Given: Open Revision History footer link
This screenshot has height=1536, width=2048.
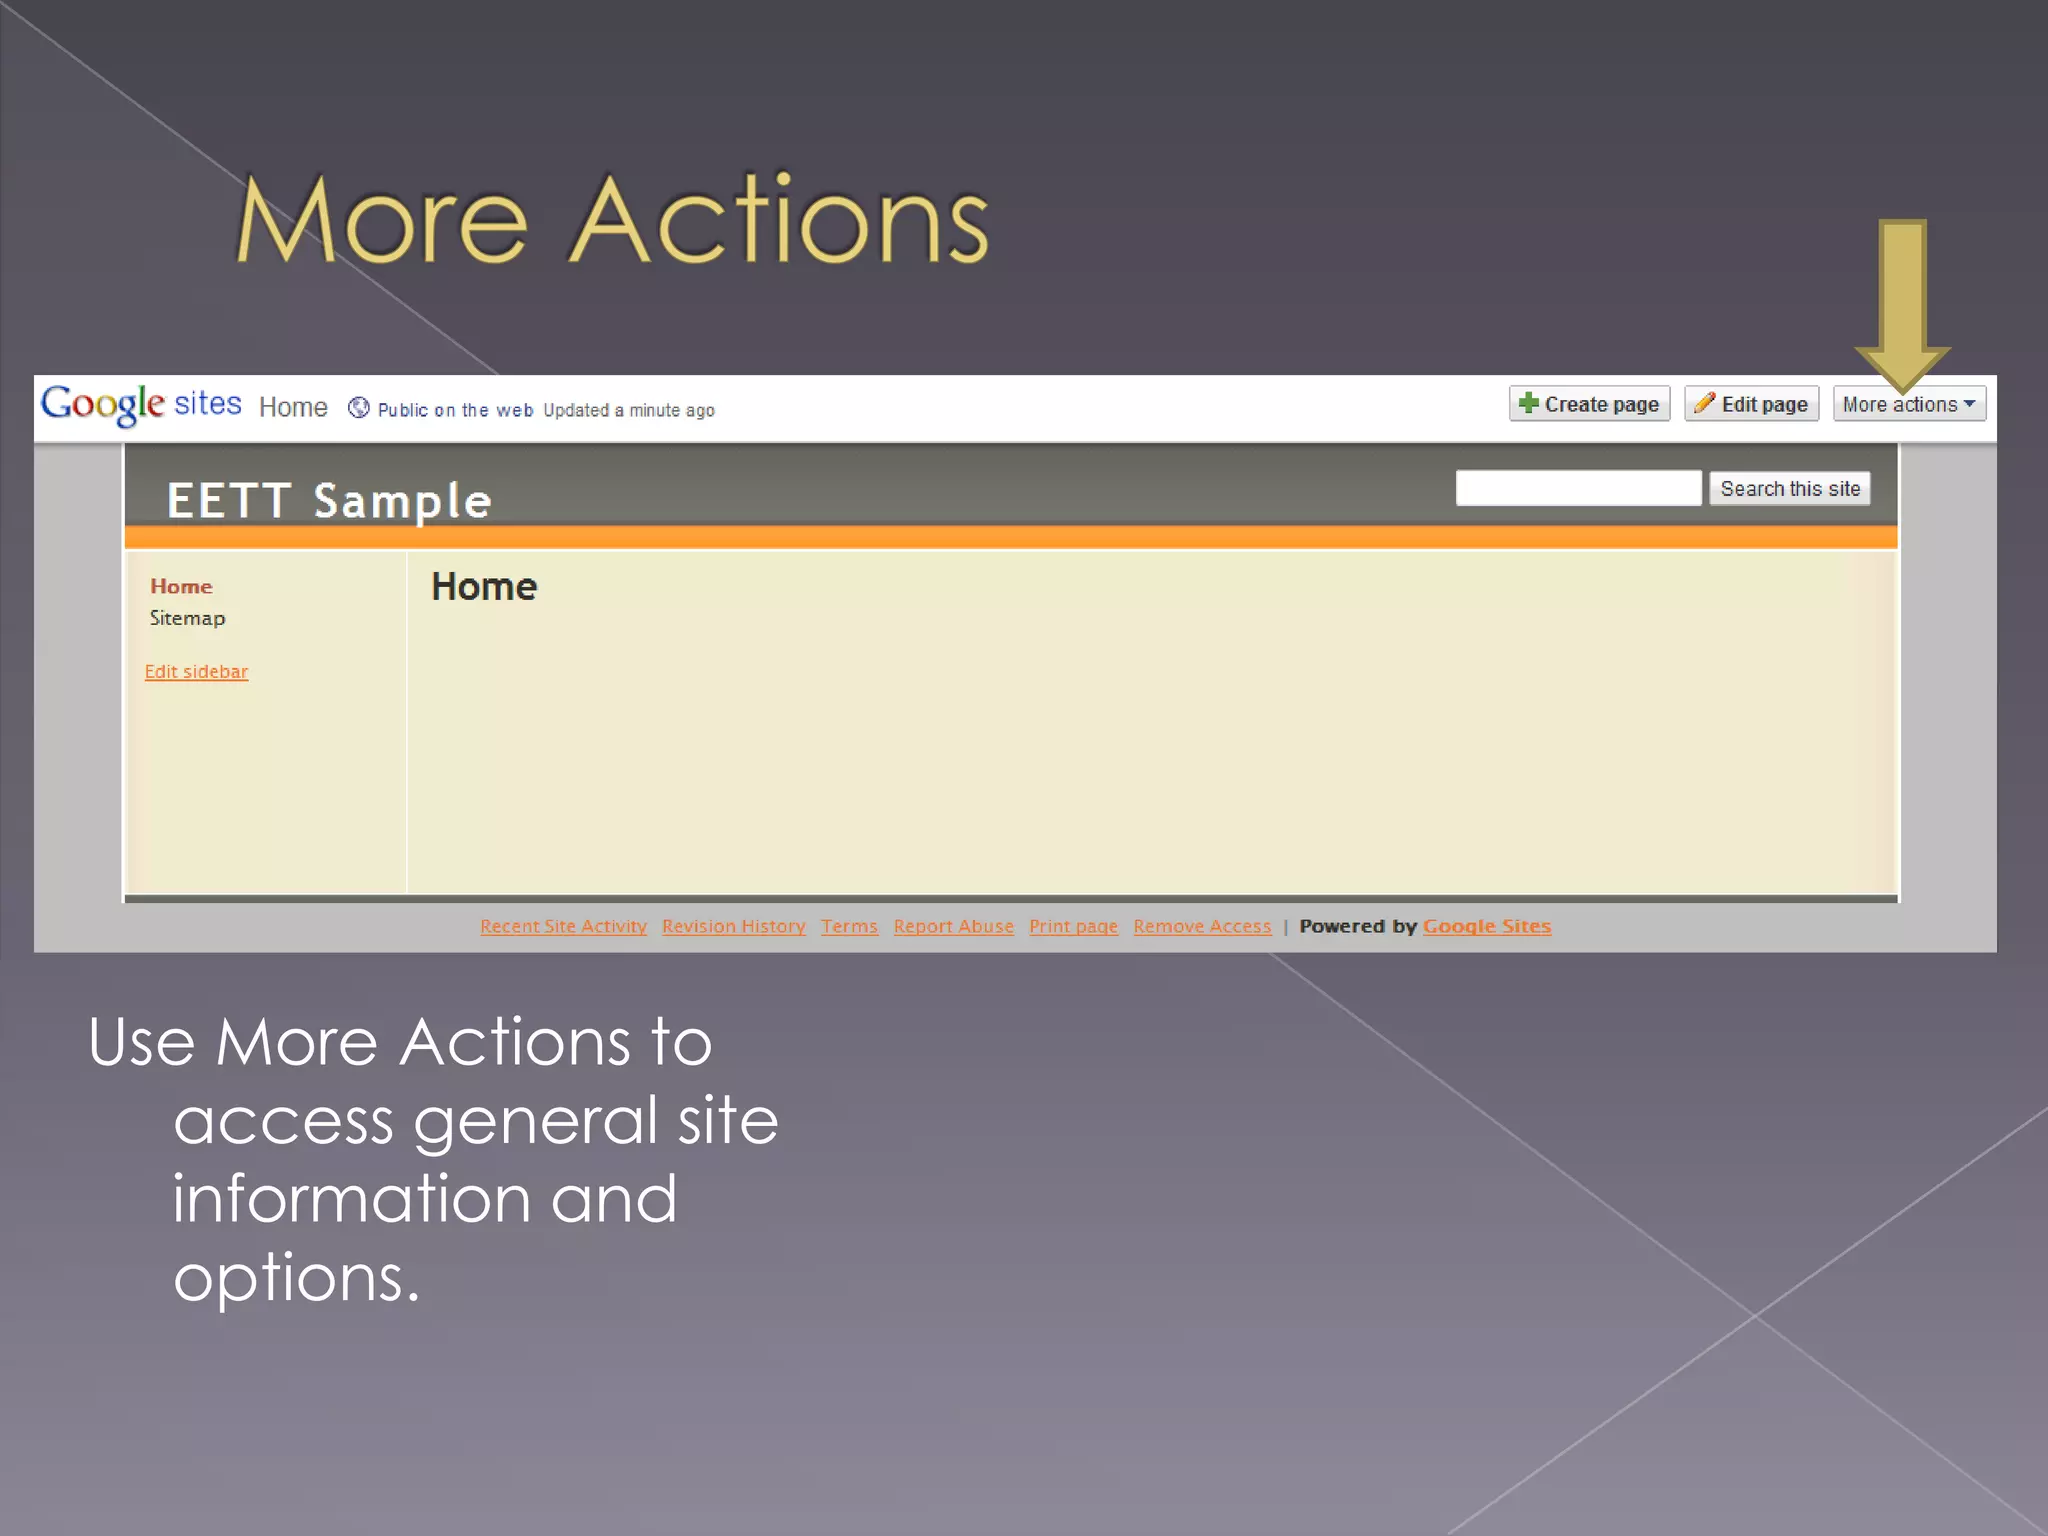Looking at the screenshot, I should pos(733,926).
